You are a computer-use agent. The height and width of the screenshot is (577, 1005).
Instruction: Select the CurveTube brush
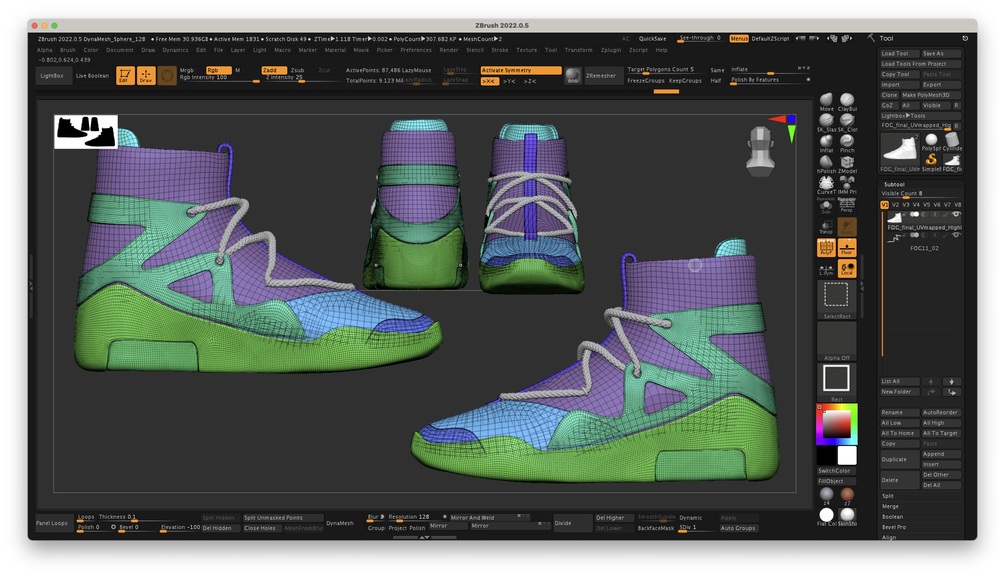click(x=826, y=184)
